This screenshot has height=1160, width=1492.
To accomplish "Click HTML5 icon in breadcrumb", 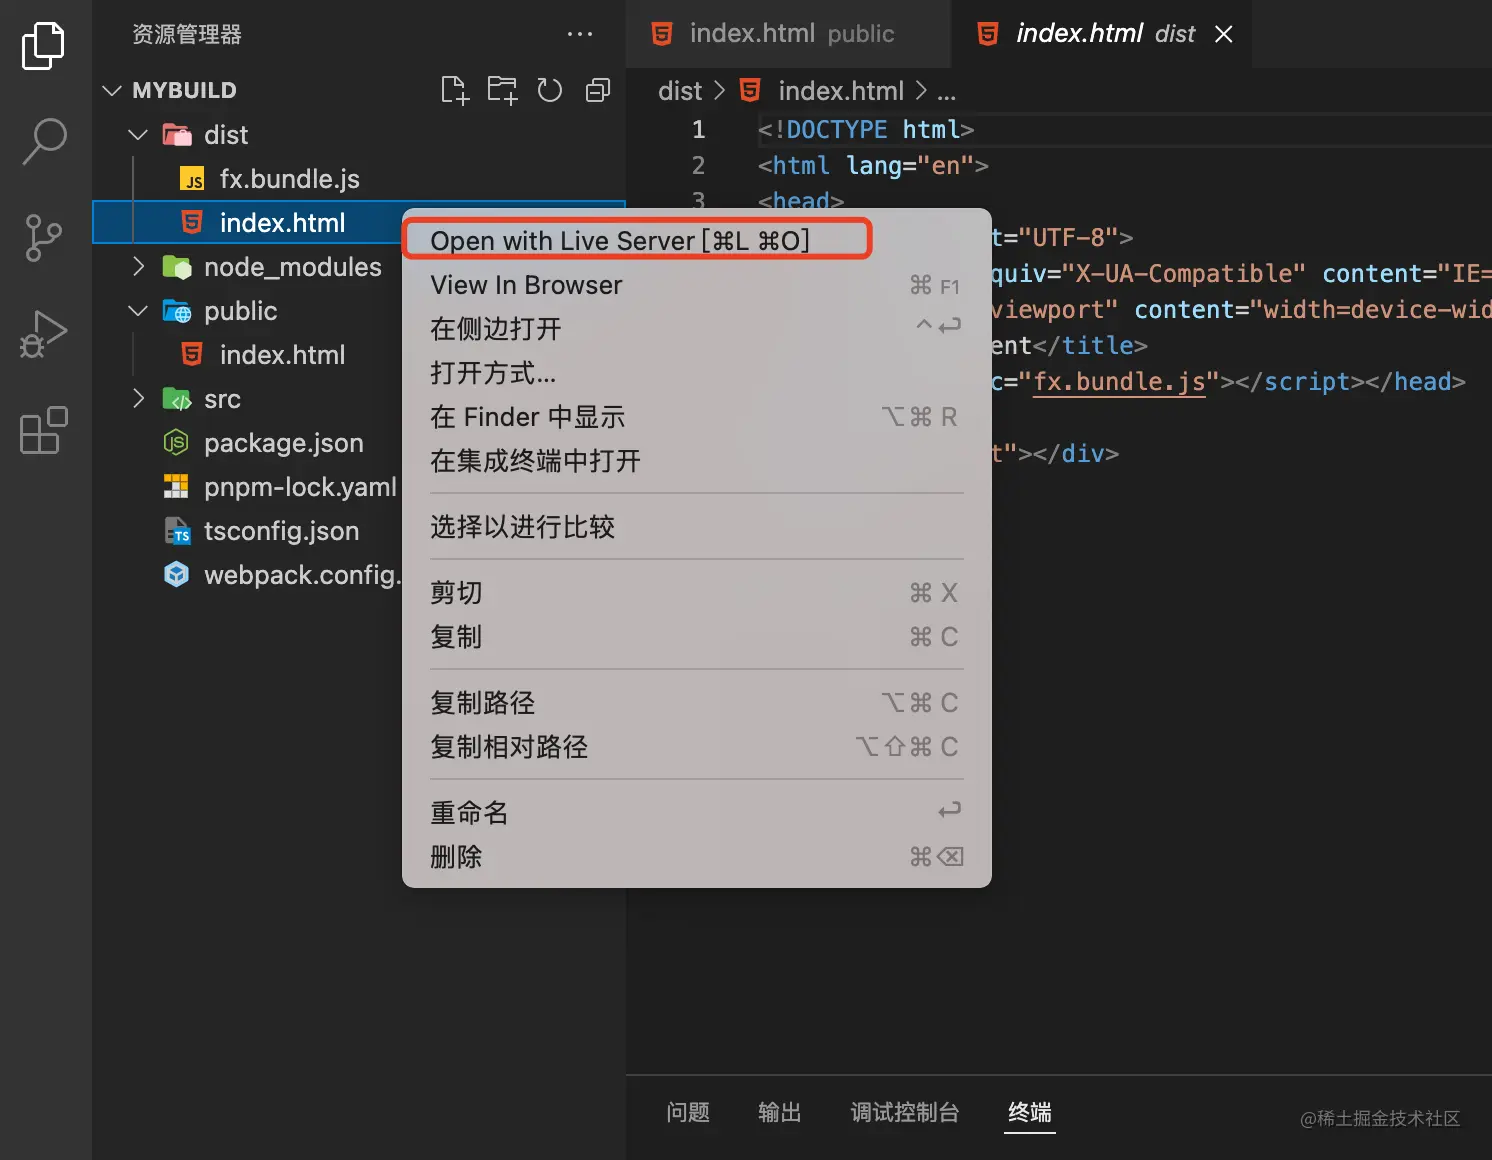I will coord(750,91).
